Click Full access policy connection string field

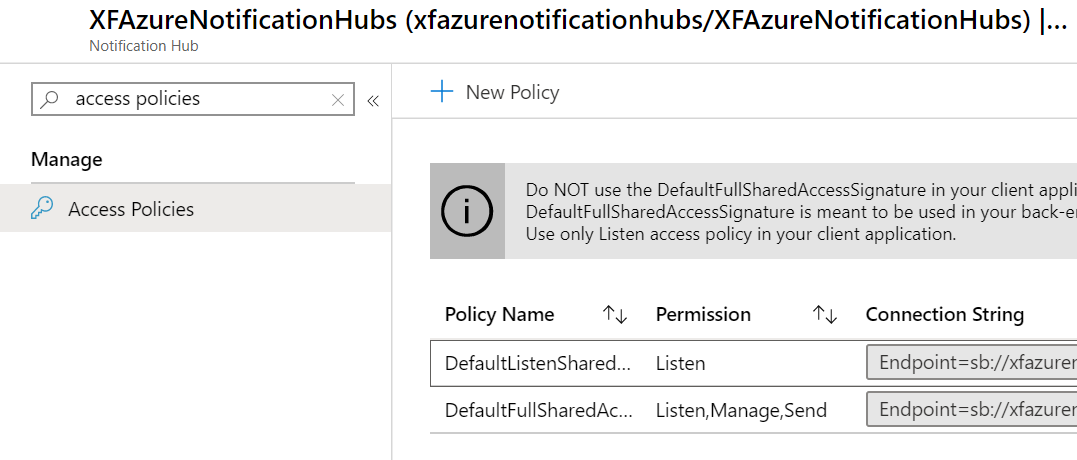[x=971, y=410]
